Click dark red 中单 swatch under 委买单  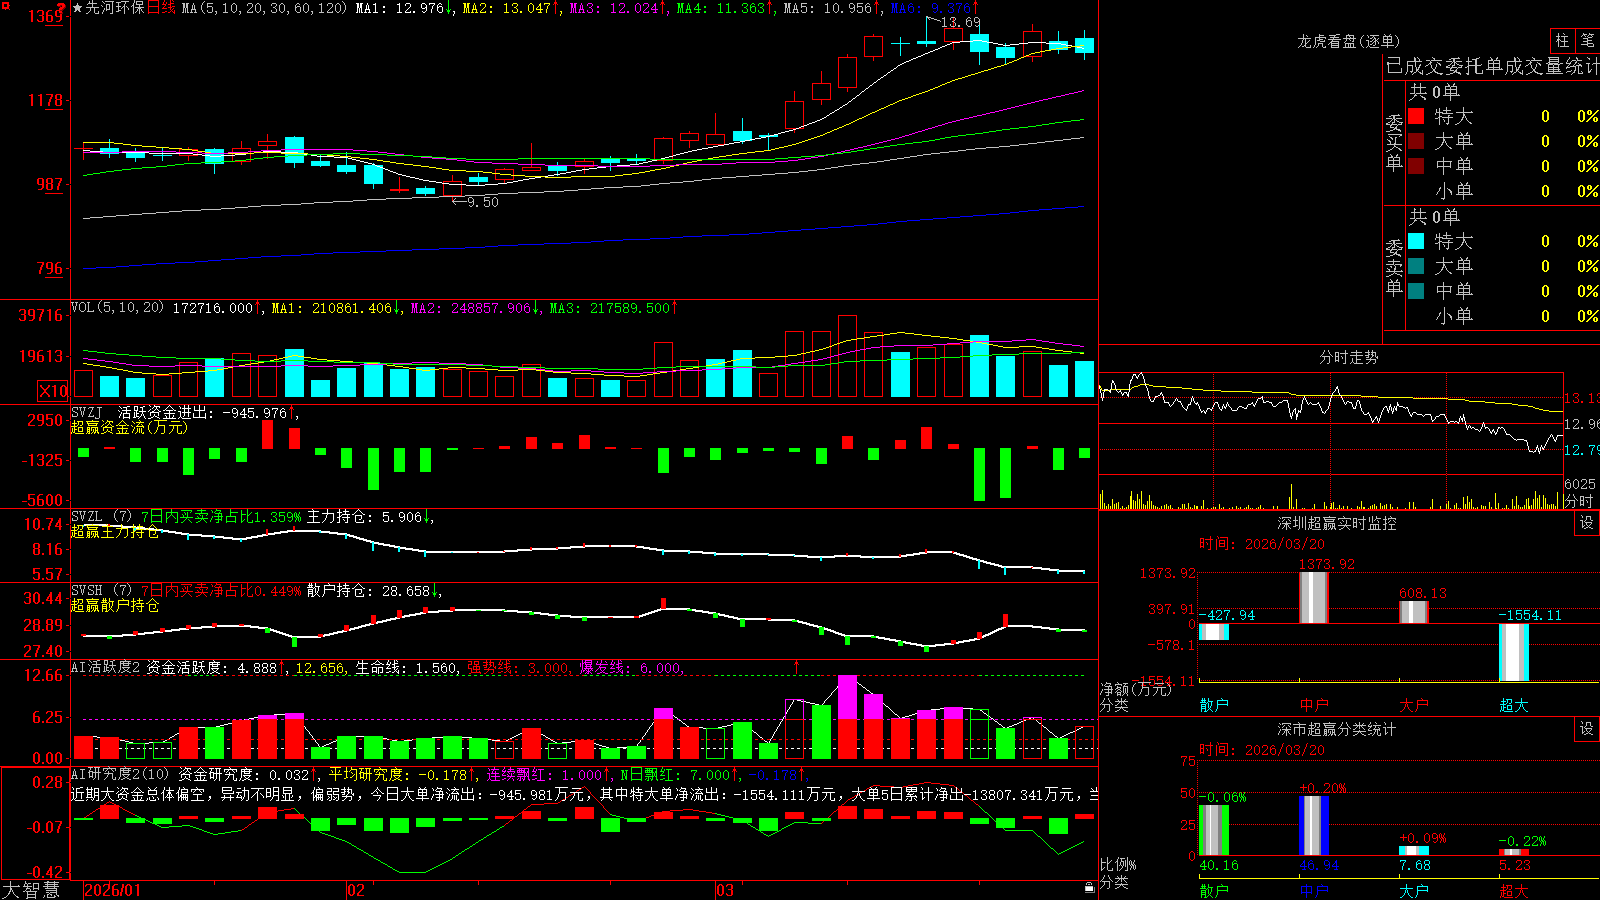point(1416,166)
